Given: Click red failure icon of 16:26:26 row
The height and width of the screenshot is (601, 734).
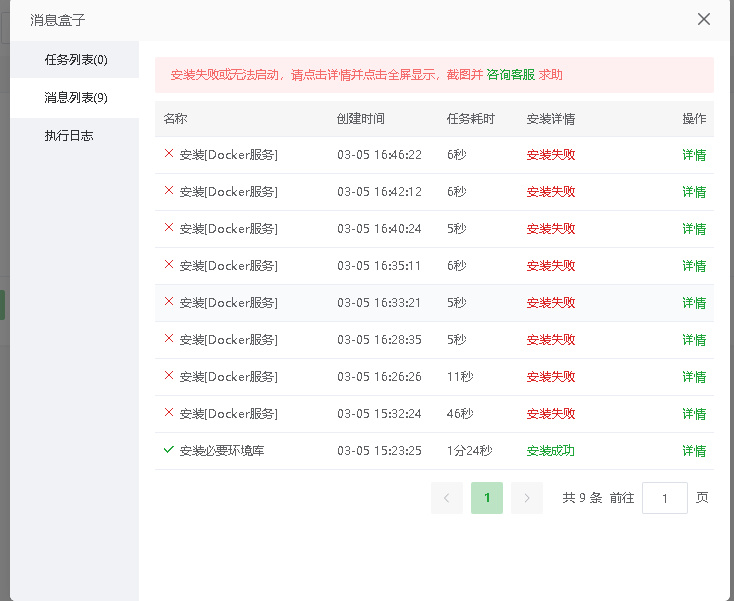Looking at the screenshot, I should [x=169, y=375].
